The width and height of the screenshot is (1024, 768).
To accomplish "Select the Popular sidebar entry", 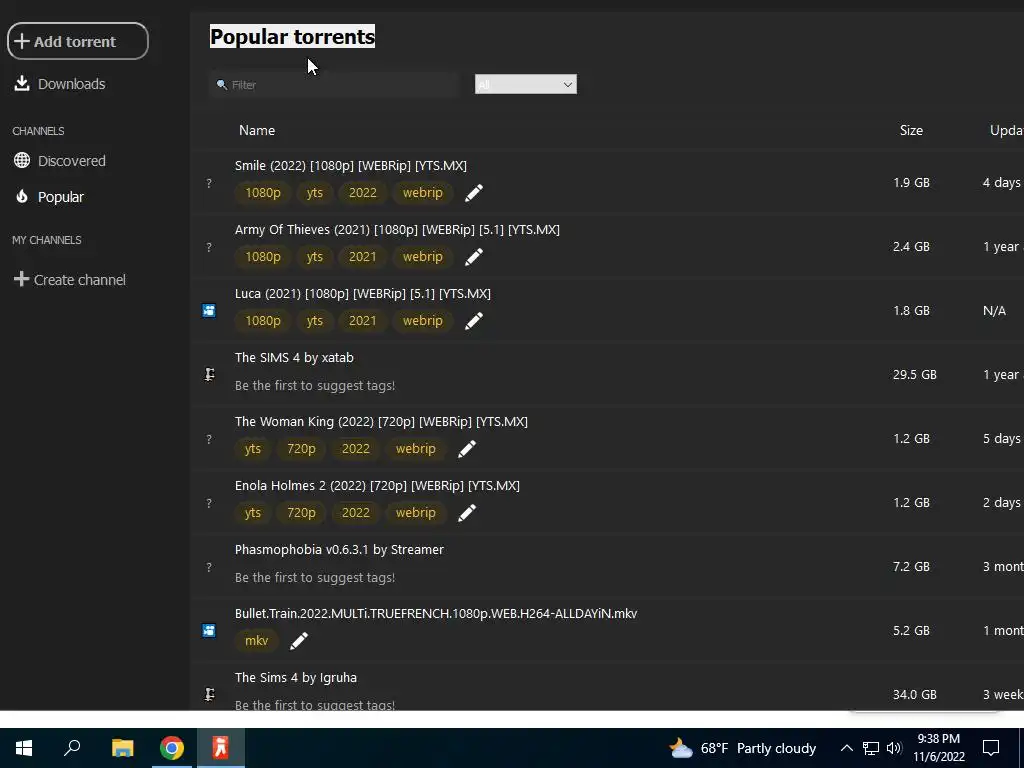I will click(49, 197).
